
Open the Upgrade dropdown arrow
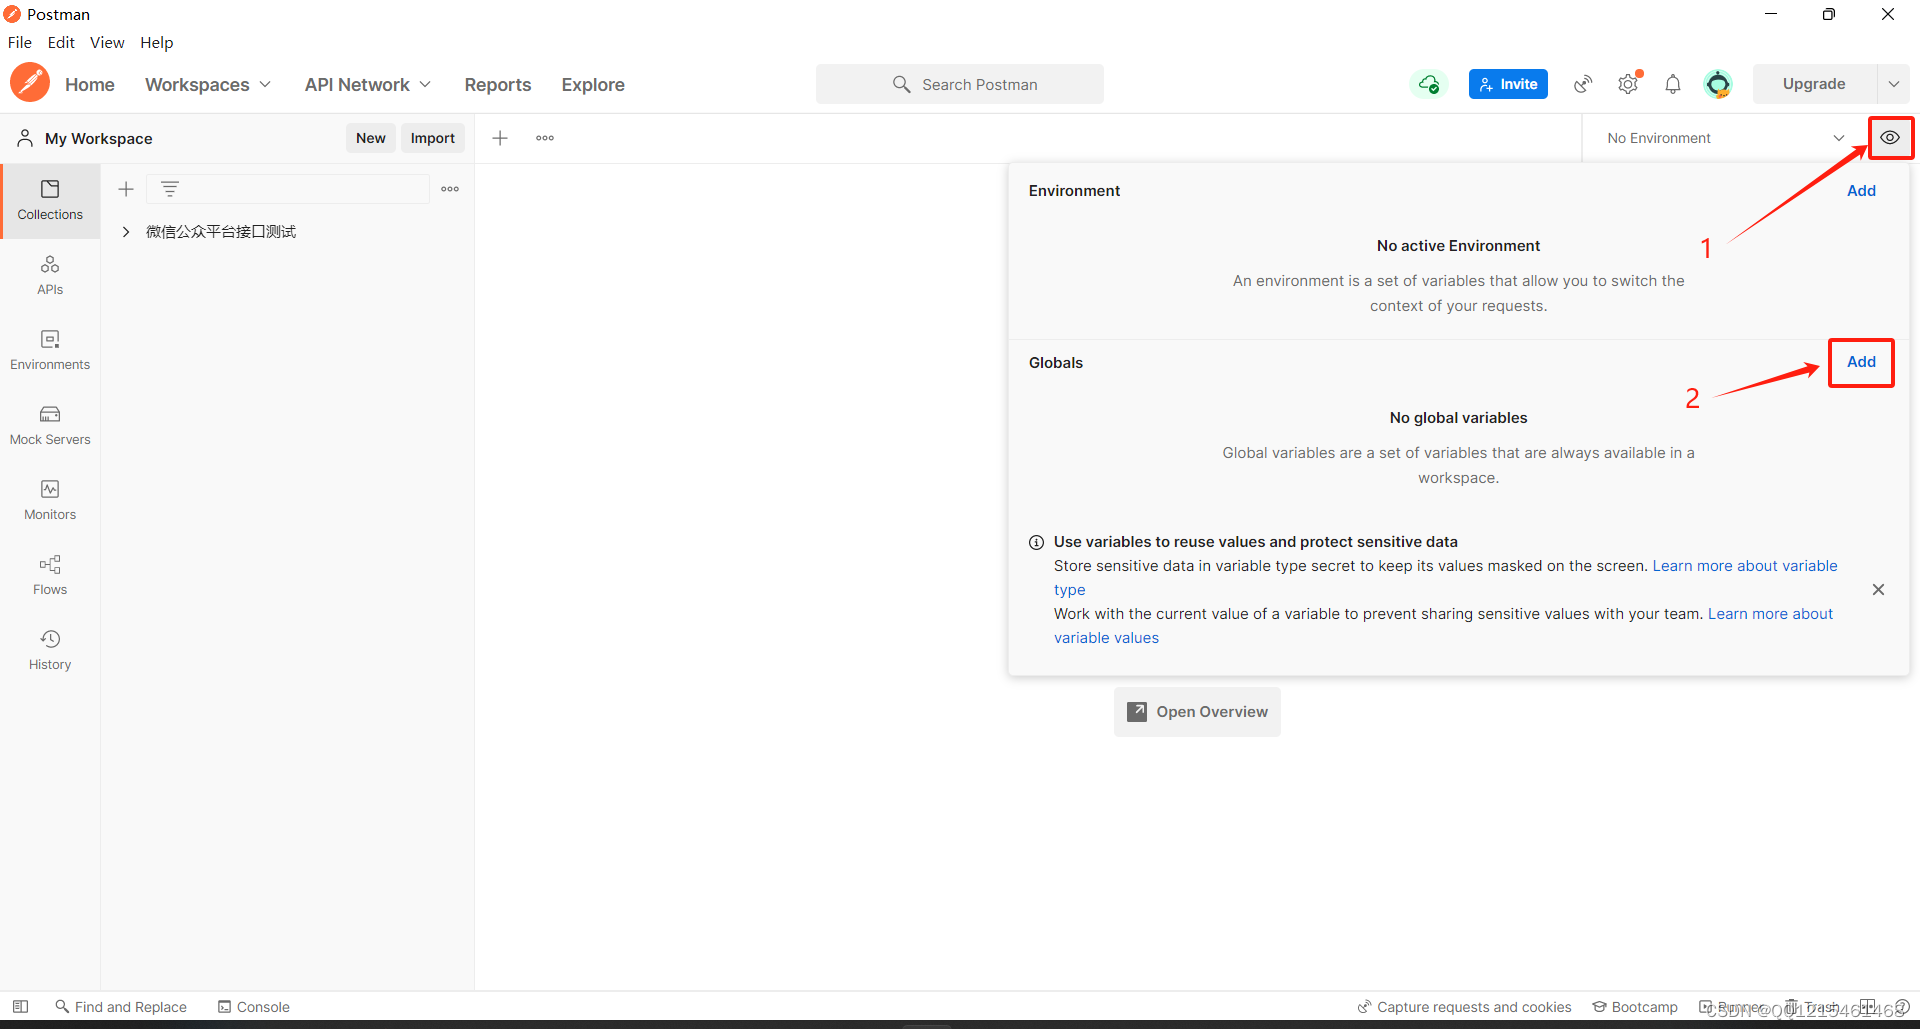click(x=1894, y=84)
